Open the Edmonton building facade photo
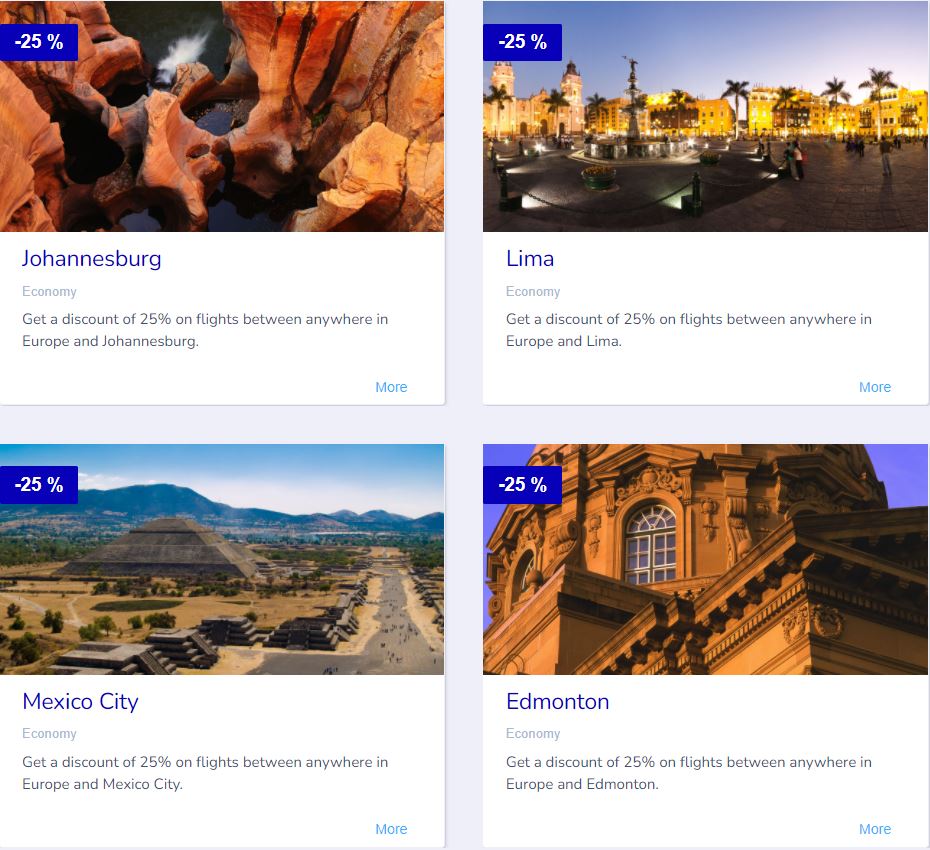The height and width of the screenshot is (850, 930). [705, 559]
